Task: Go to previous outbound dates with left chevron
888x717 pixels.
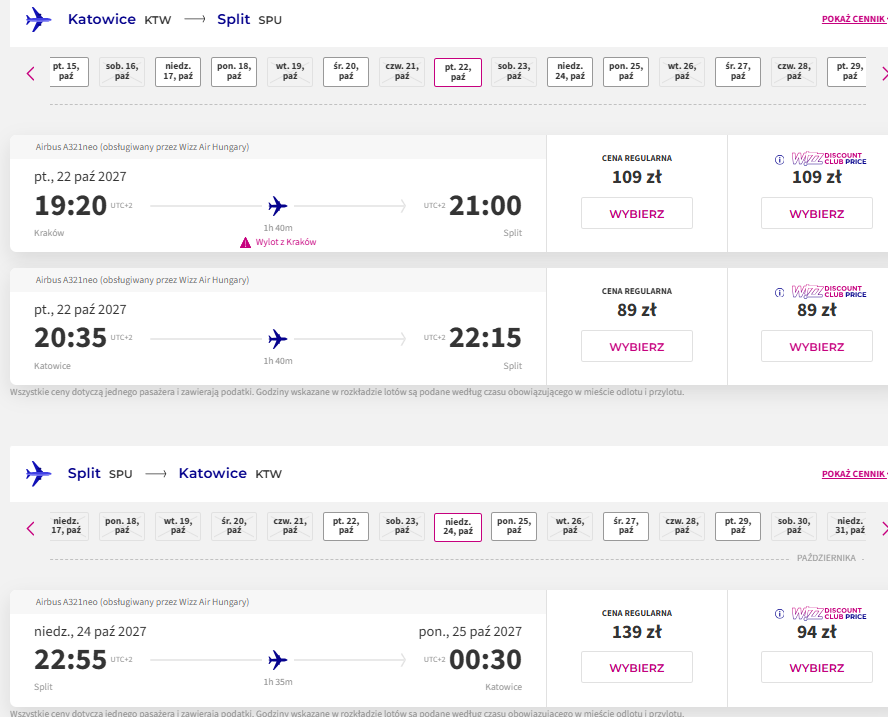Action: coord(31,74)
